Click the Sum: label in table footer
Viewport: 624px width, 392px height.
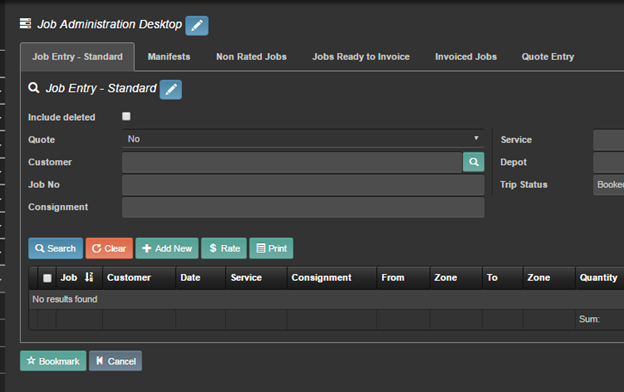click(x=589, y=319)
